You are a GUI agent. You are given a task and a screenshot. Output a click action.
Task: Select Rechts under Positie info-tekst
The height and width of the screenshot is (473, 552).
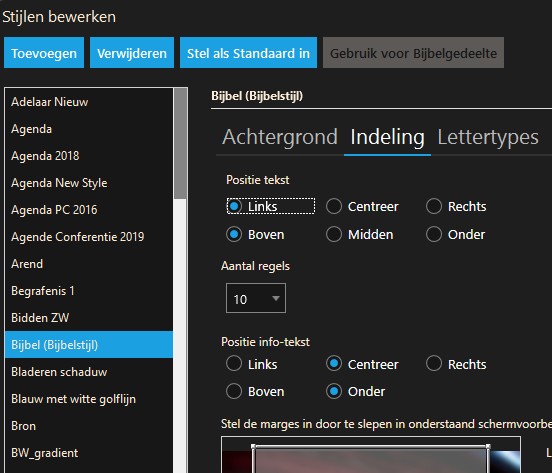point(456,364)
